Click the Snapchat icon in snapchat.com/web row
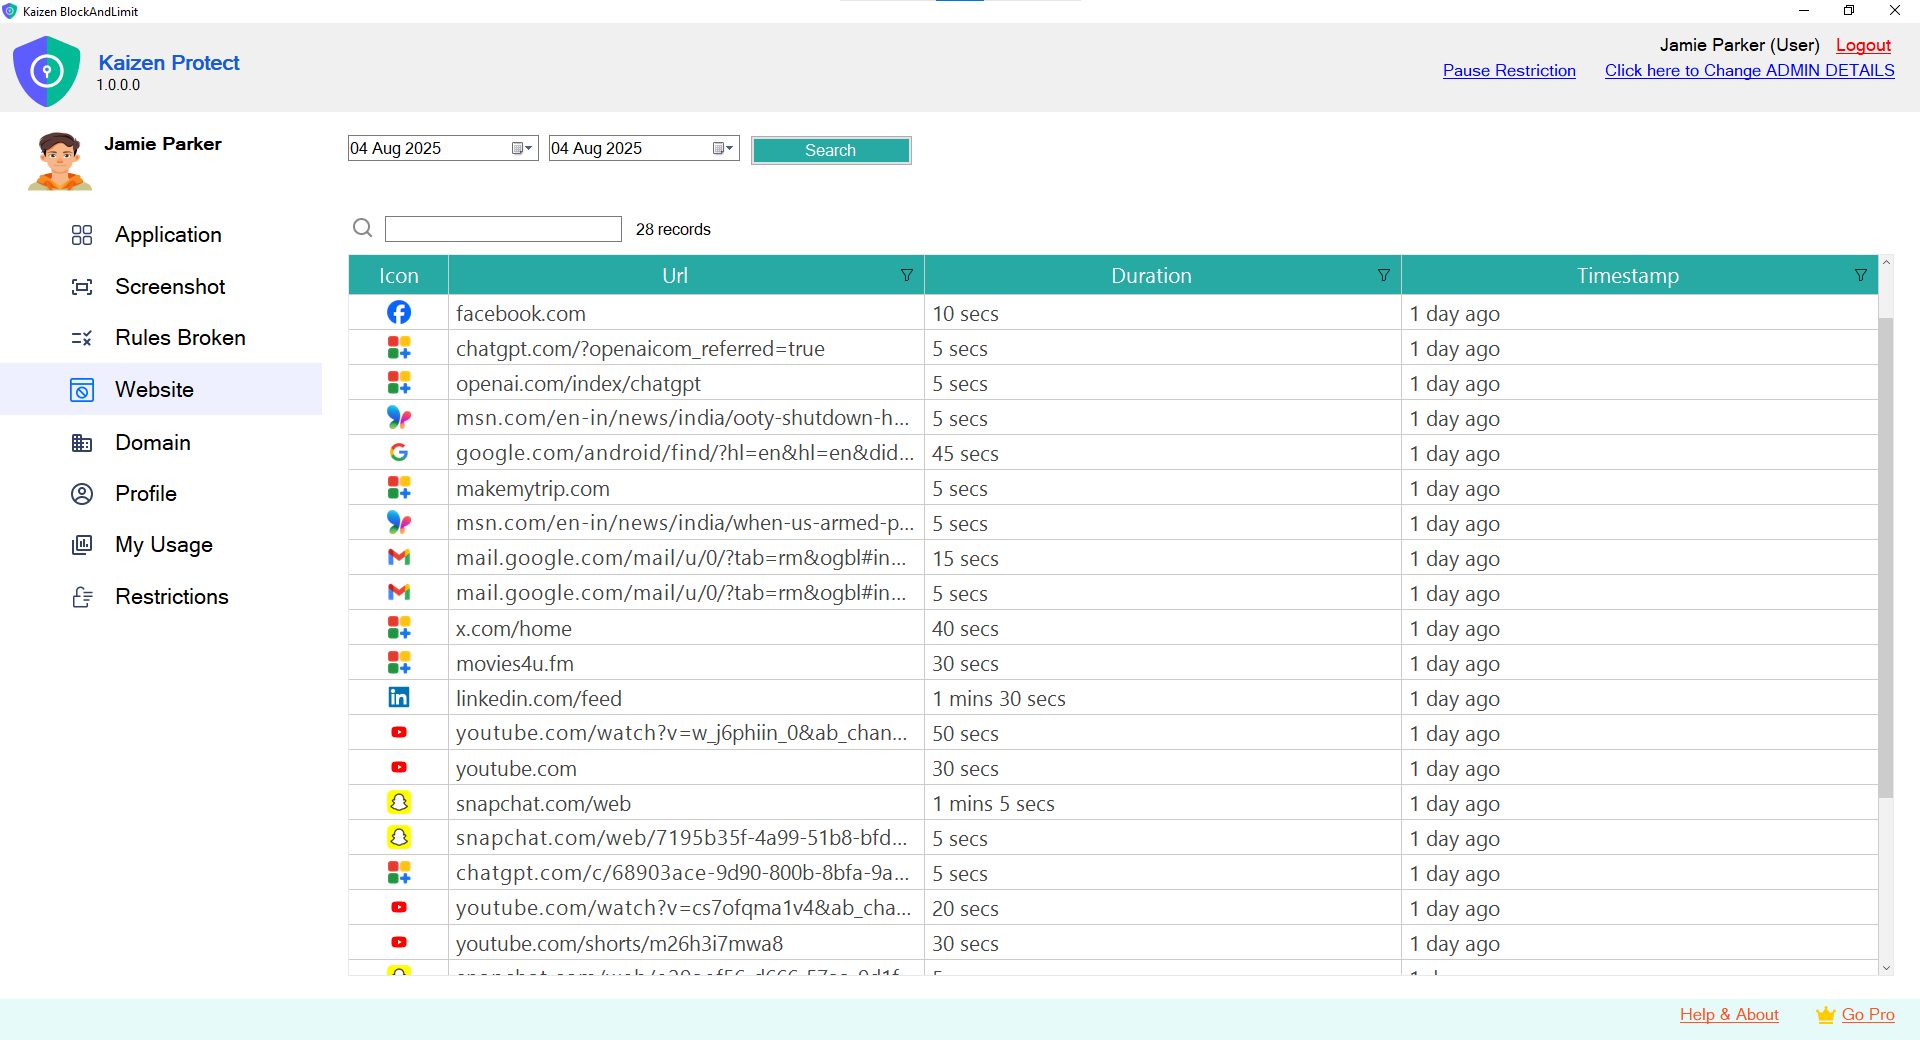1920x1040 pixels. (x=399, y=803)
